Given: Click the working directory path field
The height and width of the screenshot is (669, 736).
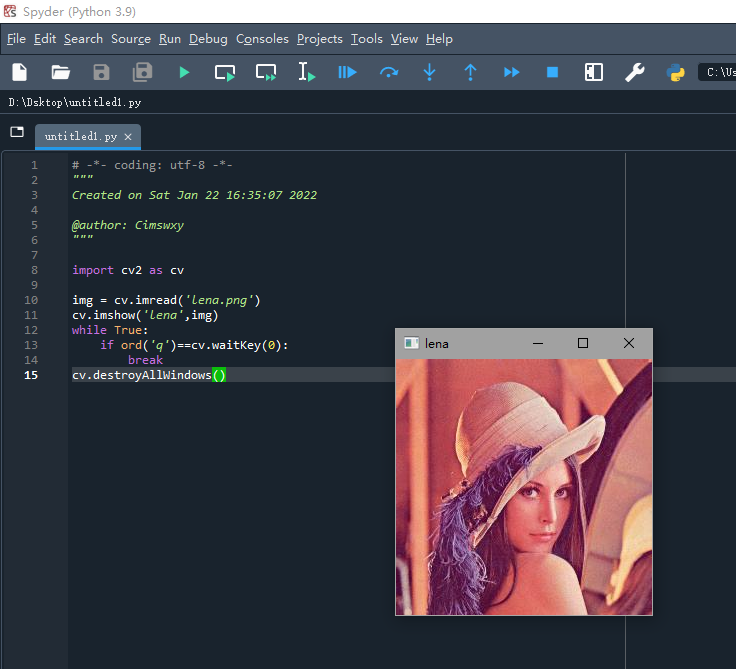Looking at the screenshot, I should tap(717, 72).
